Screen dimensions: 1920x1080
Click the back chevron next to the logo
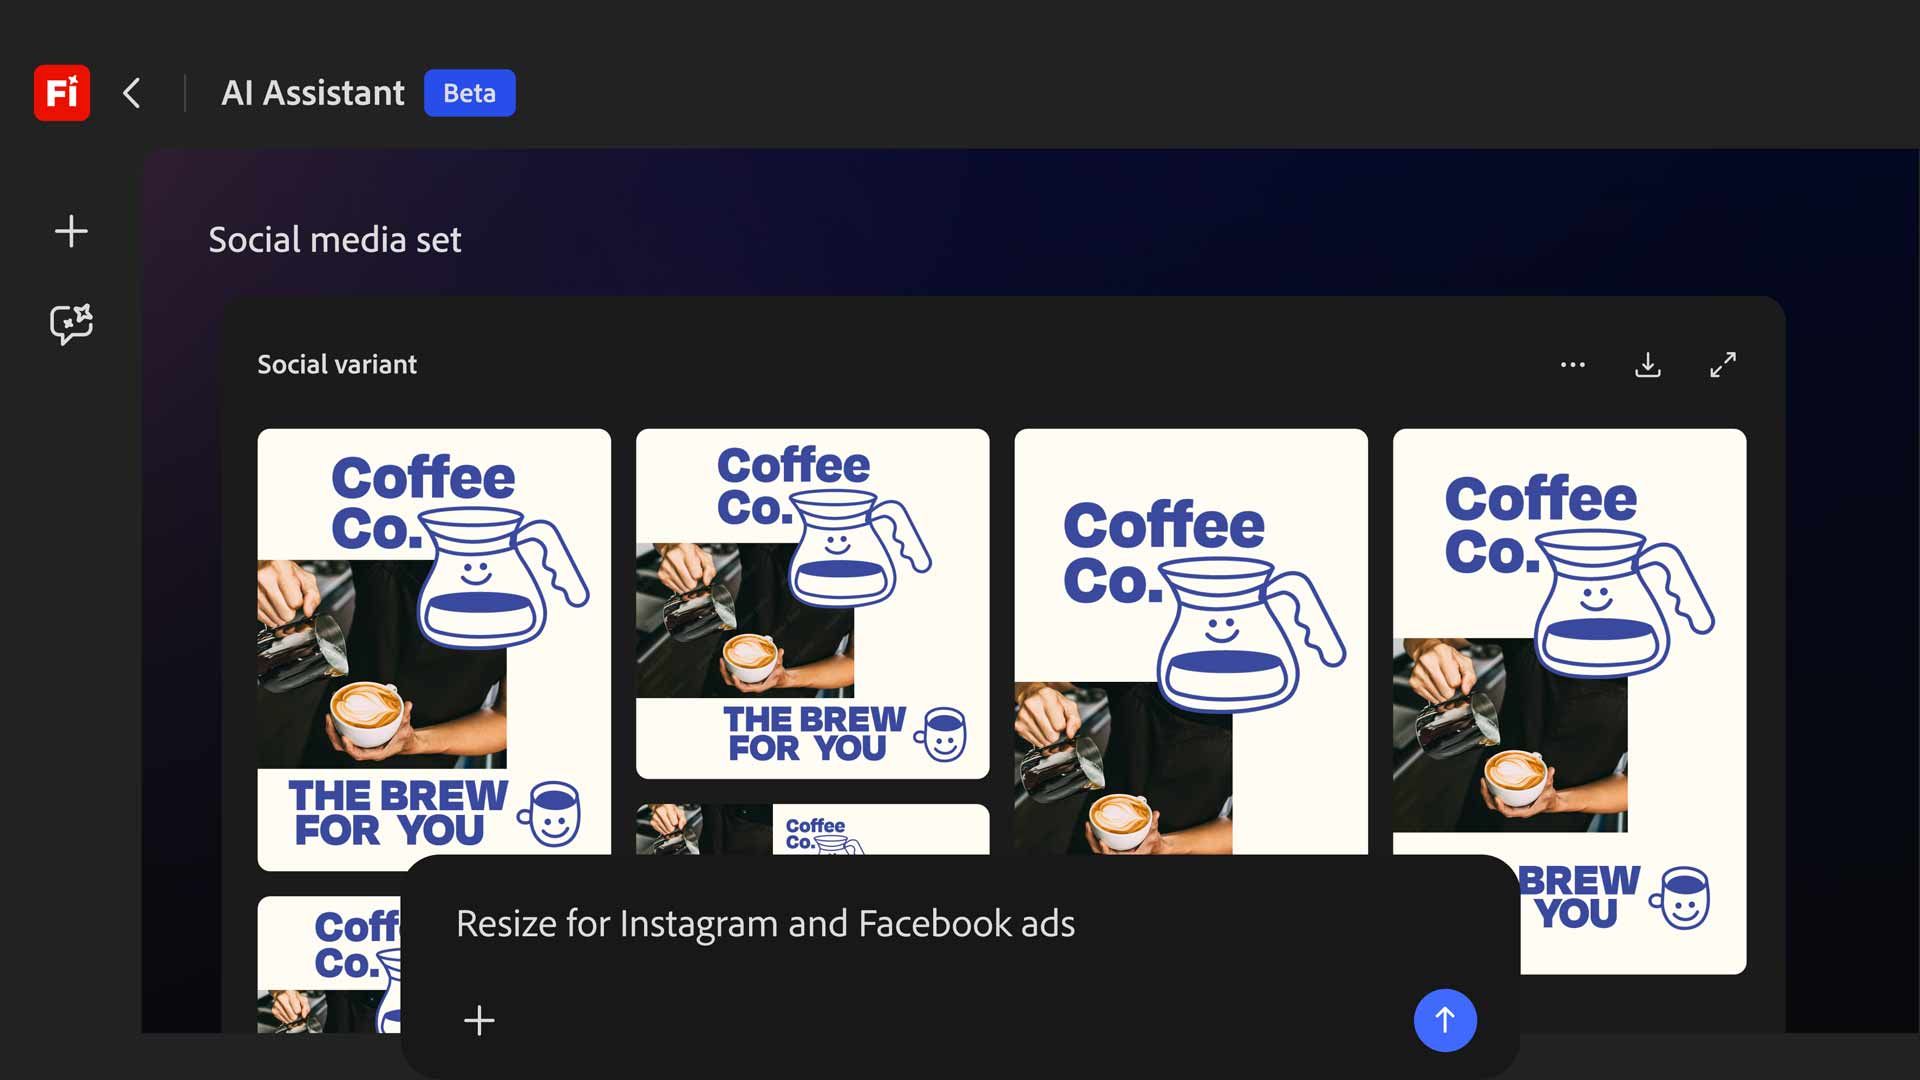131,93
